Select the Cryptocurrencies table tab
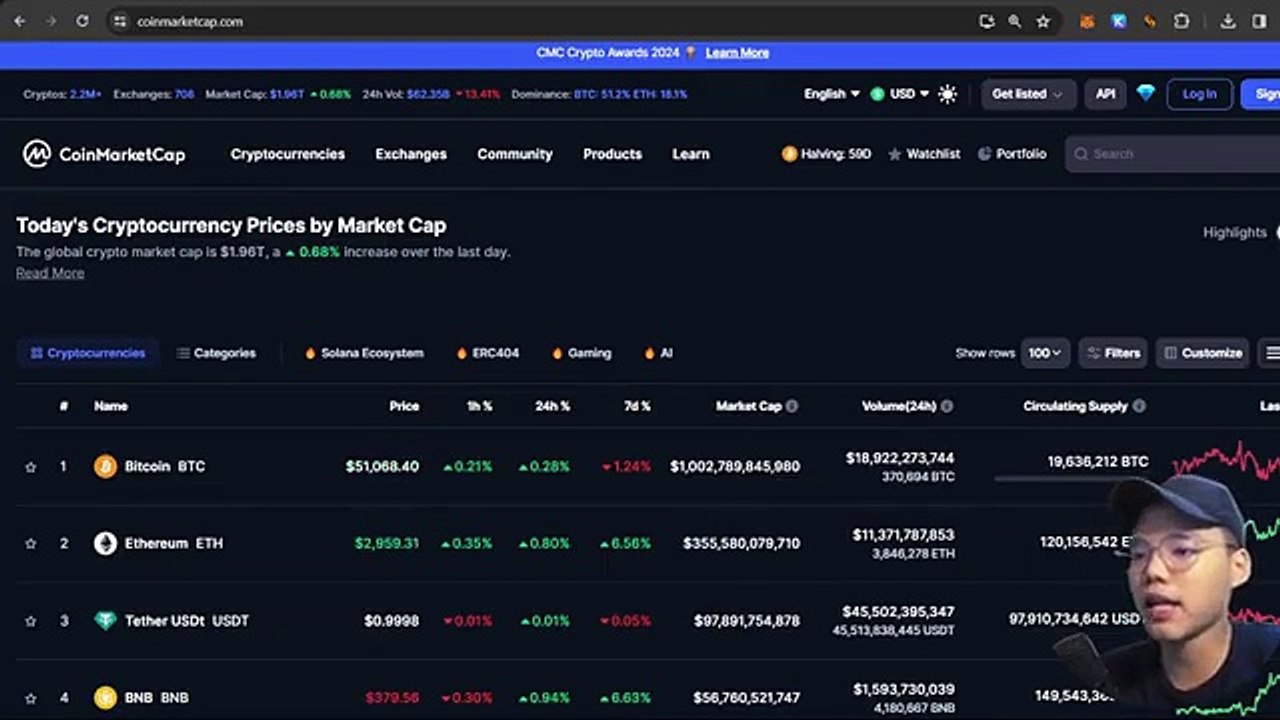This screenshot has width=1280, height=720. coord(88,353)
